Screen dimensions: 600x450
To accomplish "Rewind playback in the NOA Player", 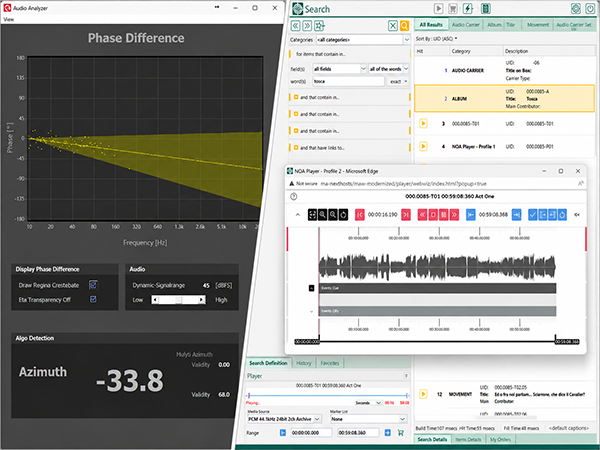I will click(422, 215).
